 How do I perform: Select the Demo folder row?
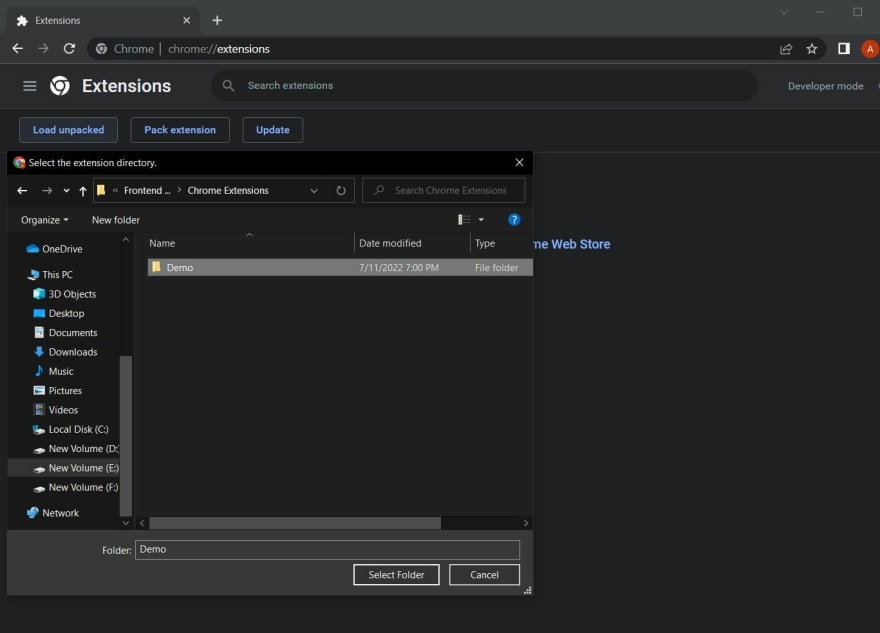tap(340, 268)
